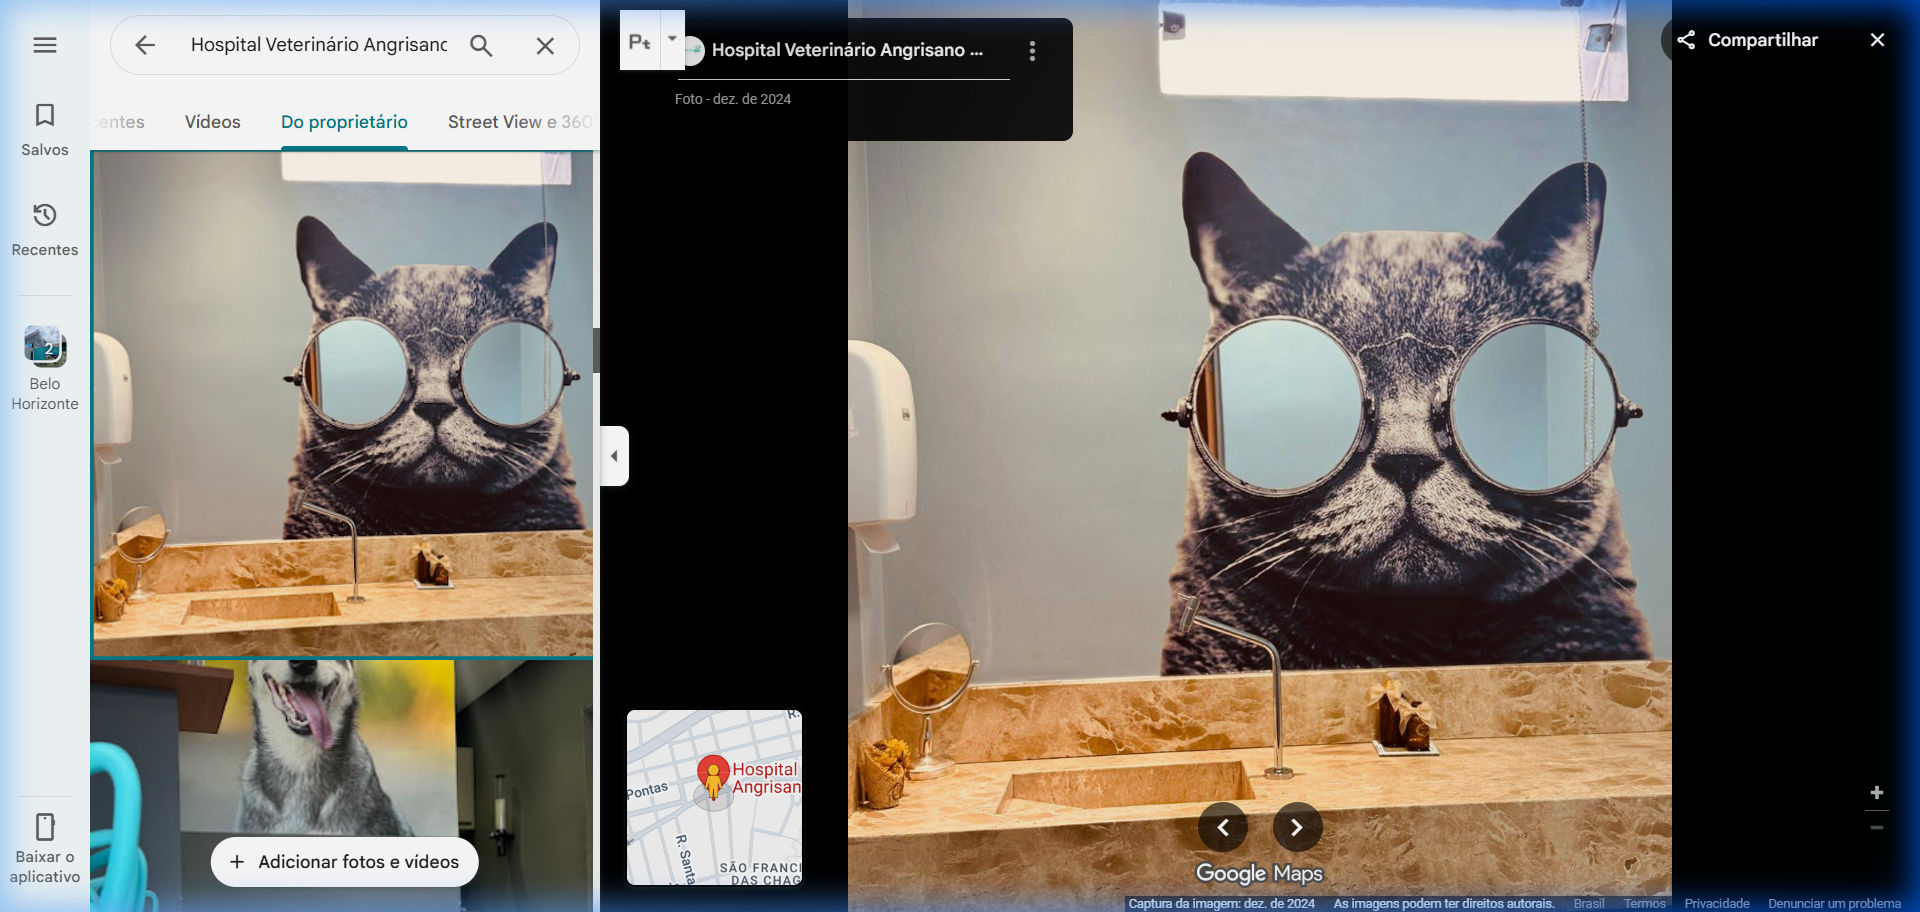1920x912 pixels.
Task: Open the Pt language input dropdown
Action: point(672,39)
